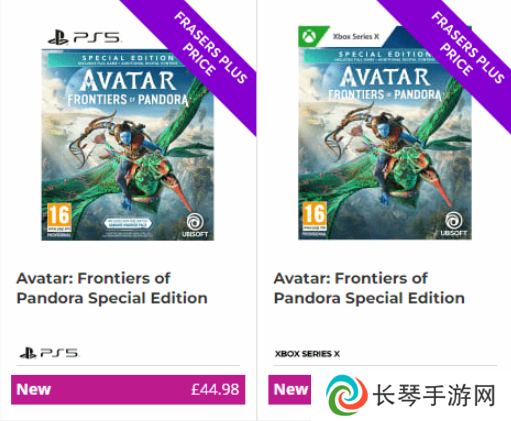Click the PS5 logo above left cover
The image size is (511, 421).
[84, 38]
